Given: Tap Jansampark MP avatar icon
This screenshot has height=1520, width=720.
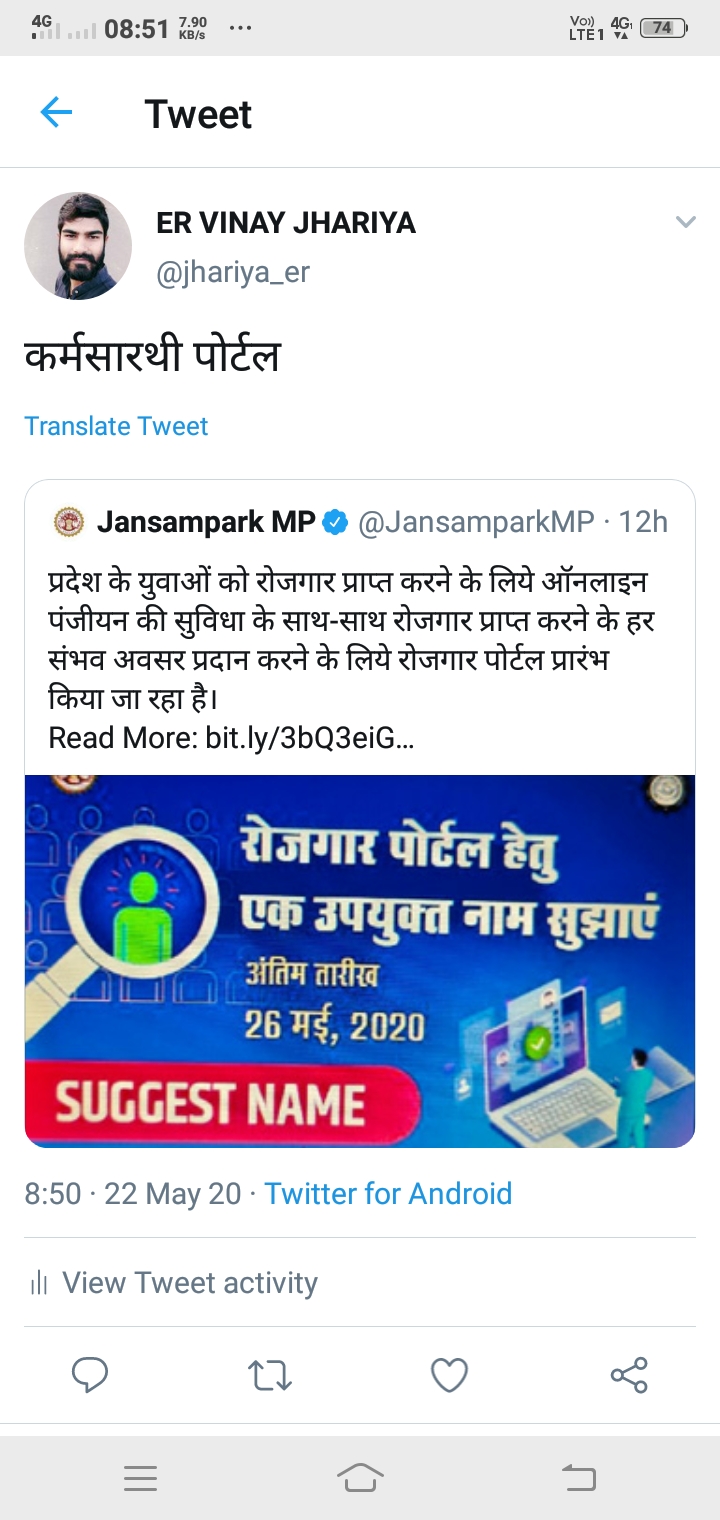Looking at the screenshot, I should [x=69, y=522].
